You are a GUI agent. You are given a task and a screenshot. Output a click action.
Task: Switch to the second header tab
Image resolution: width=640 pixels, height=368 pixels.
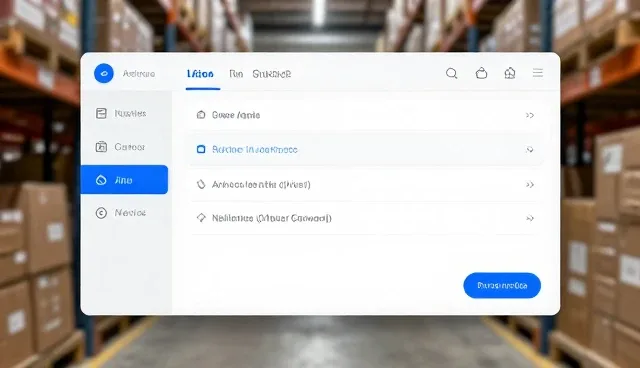tap(236, 74)
